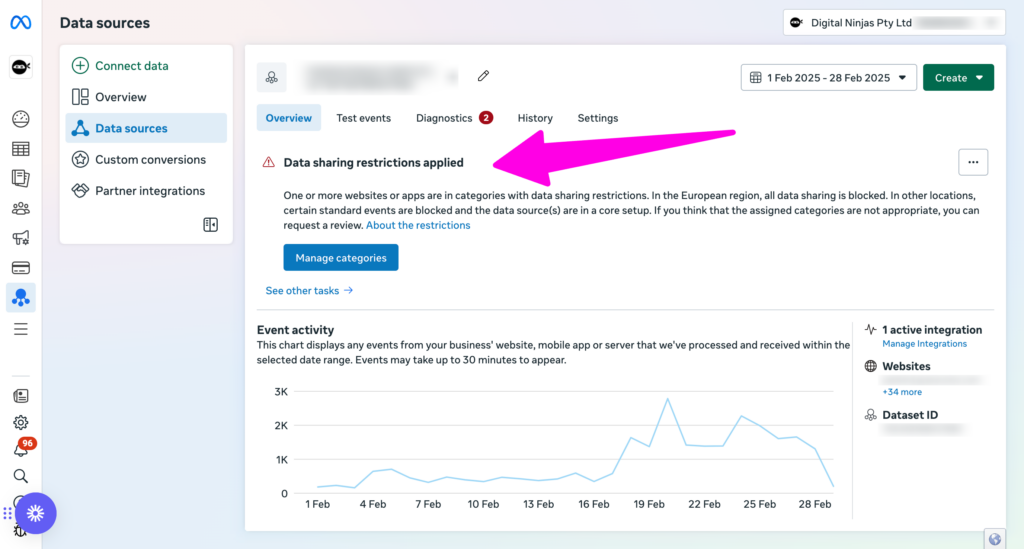Open notifications bell with 96 badge
The image size is (1024, 549).
pos(20,449)
